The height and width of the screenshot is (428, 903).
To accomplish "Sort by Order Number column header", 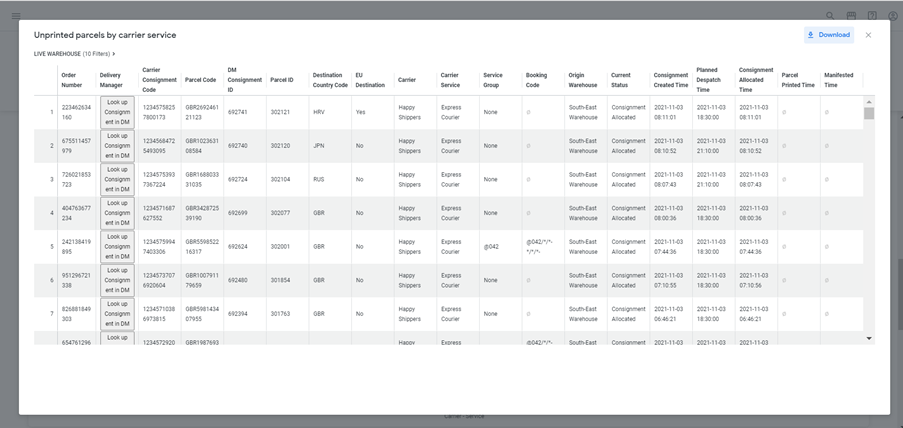I will [x=72, y=80].
